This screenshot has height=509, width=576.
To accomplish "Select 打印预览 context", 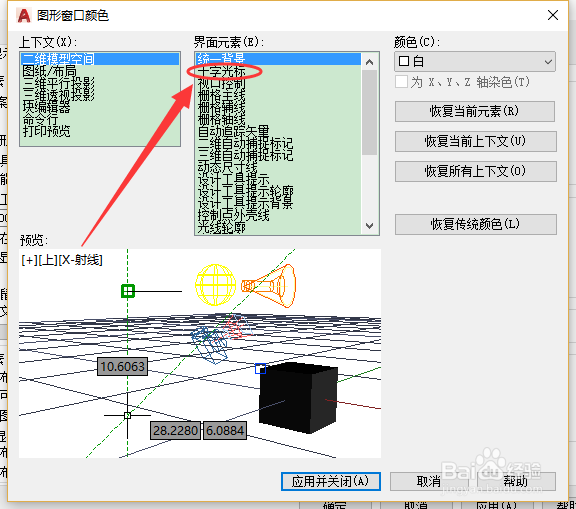I will [46, 131].
